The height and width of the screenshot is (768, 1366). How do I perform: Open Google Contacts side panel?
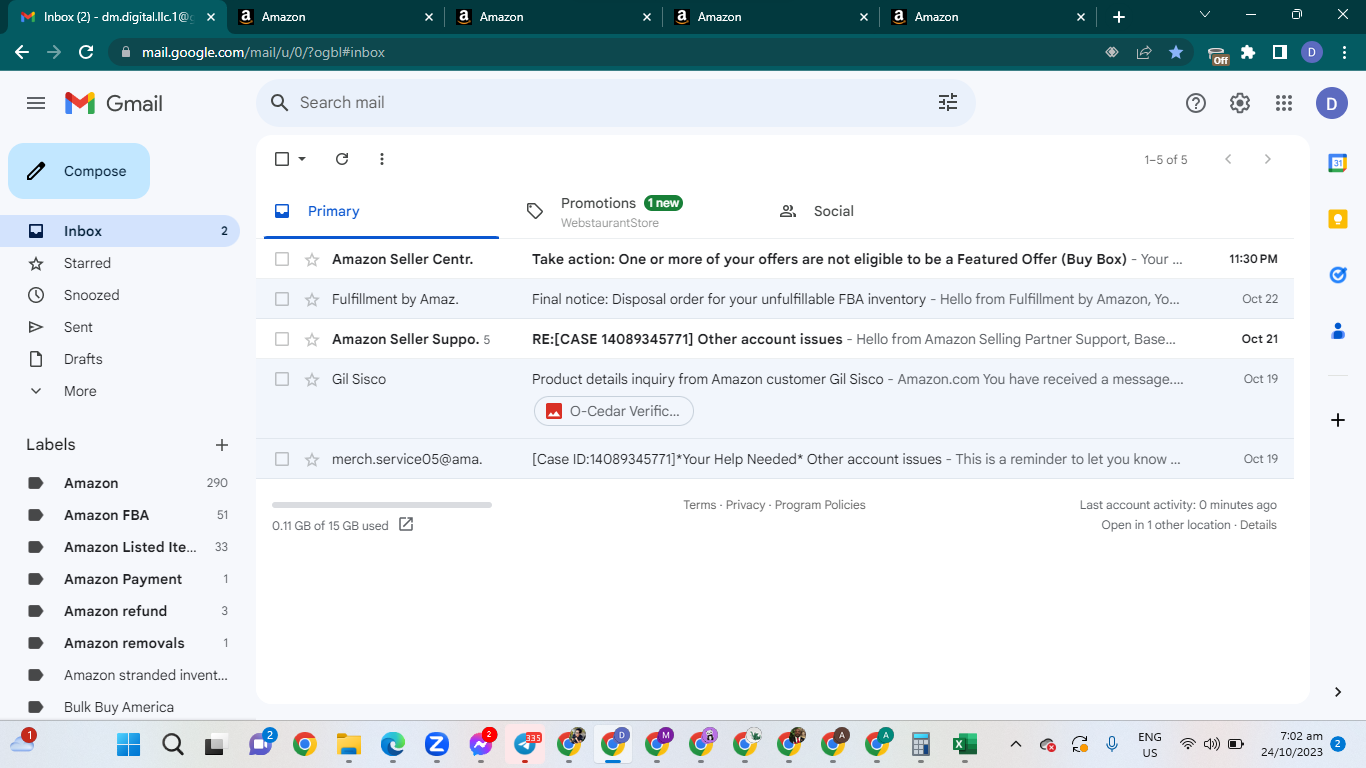[1338, 331]
